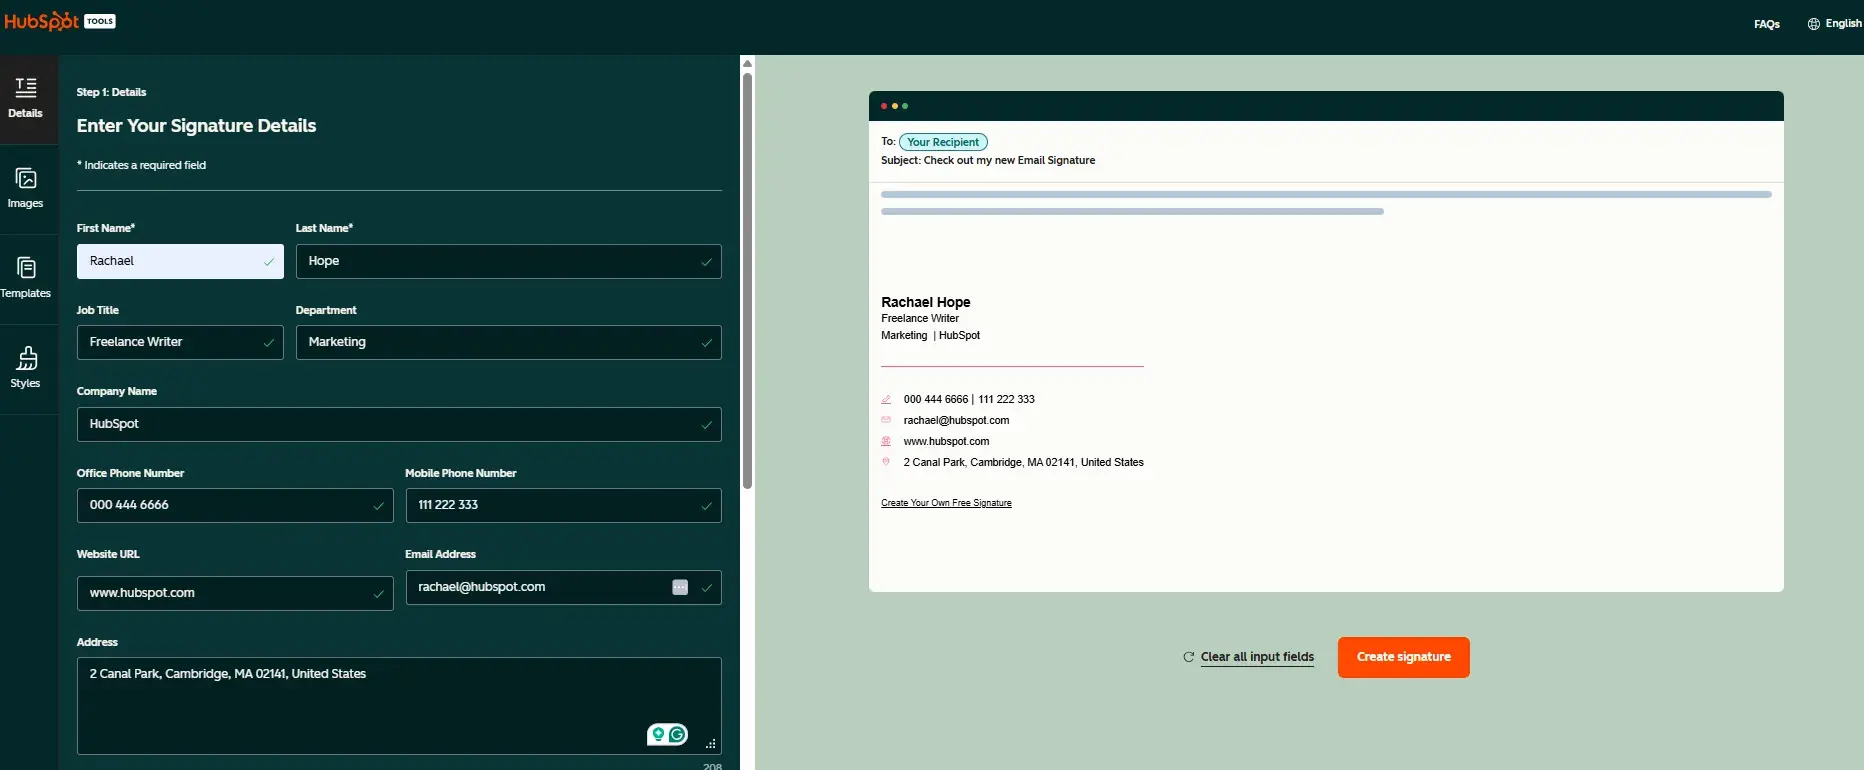Open the Styles sidebar tab

click(x=26, y=369)
